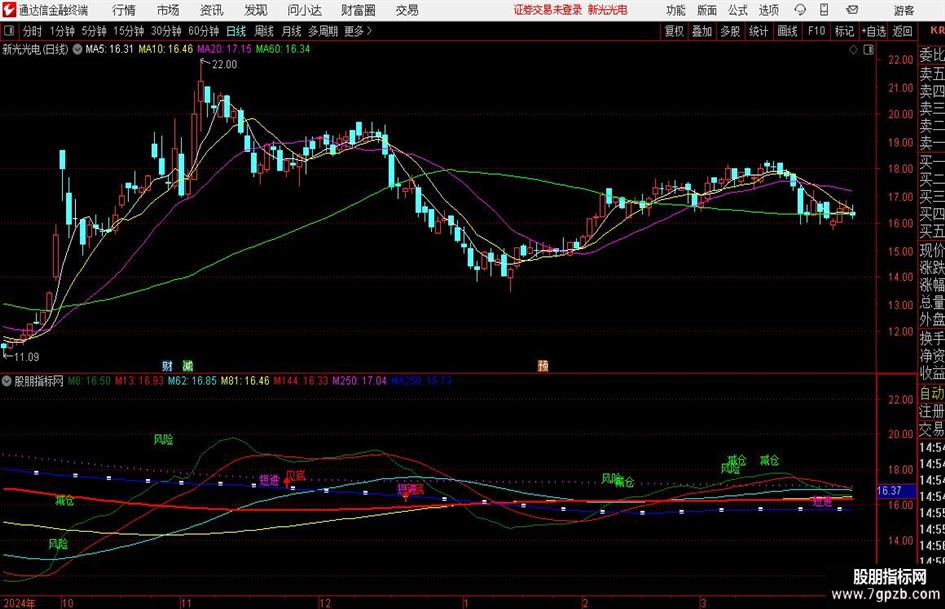Image resolution: width=945 pixels, height=609 pixels.
Task: Expand the 更多 periods chevron
Action: coord(369,31)
